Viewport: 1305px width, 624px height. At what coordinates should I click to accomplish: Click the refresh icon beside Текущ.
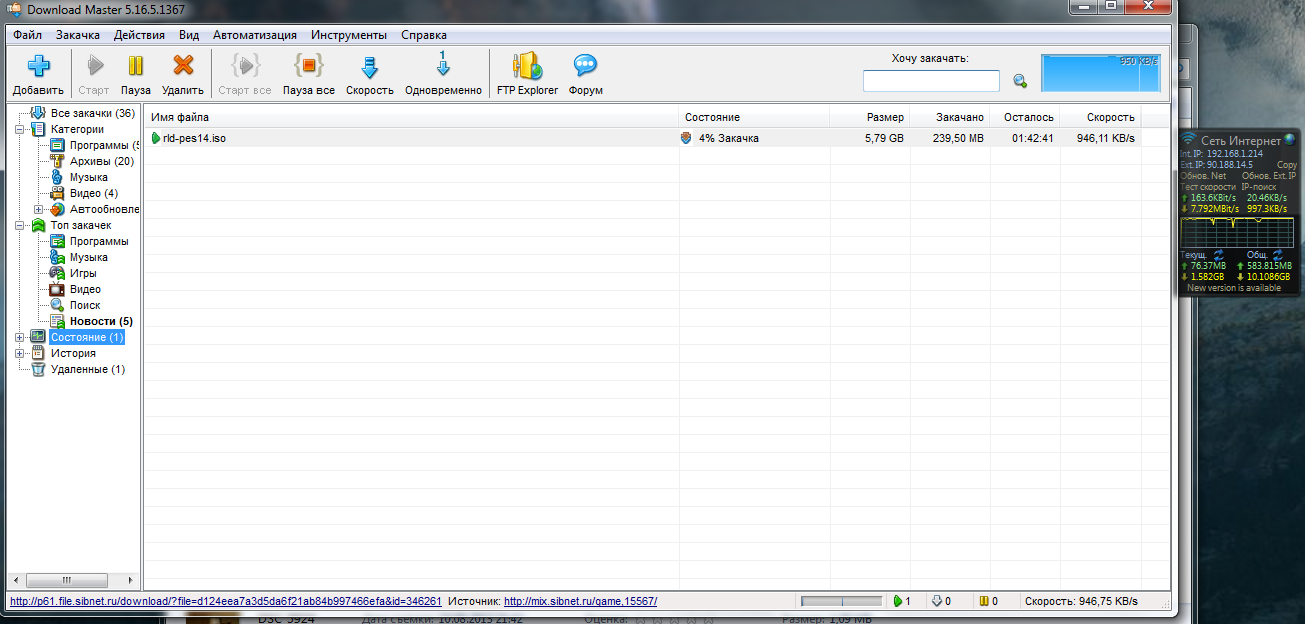coord(1219,255)
